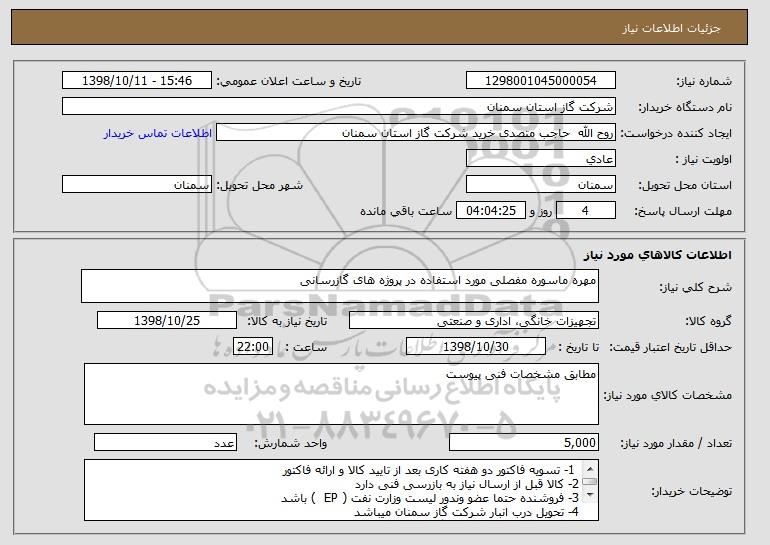Click the remaining time field 04:04:25

coord(491,211)
